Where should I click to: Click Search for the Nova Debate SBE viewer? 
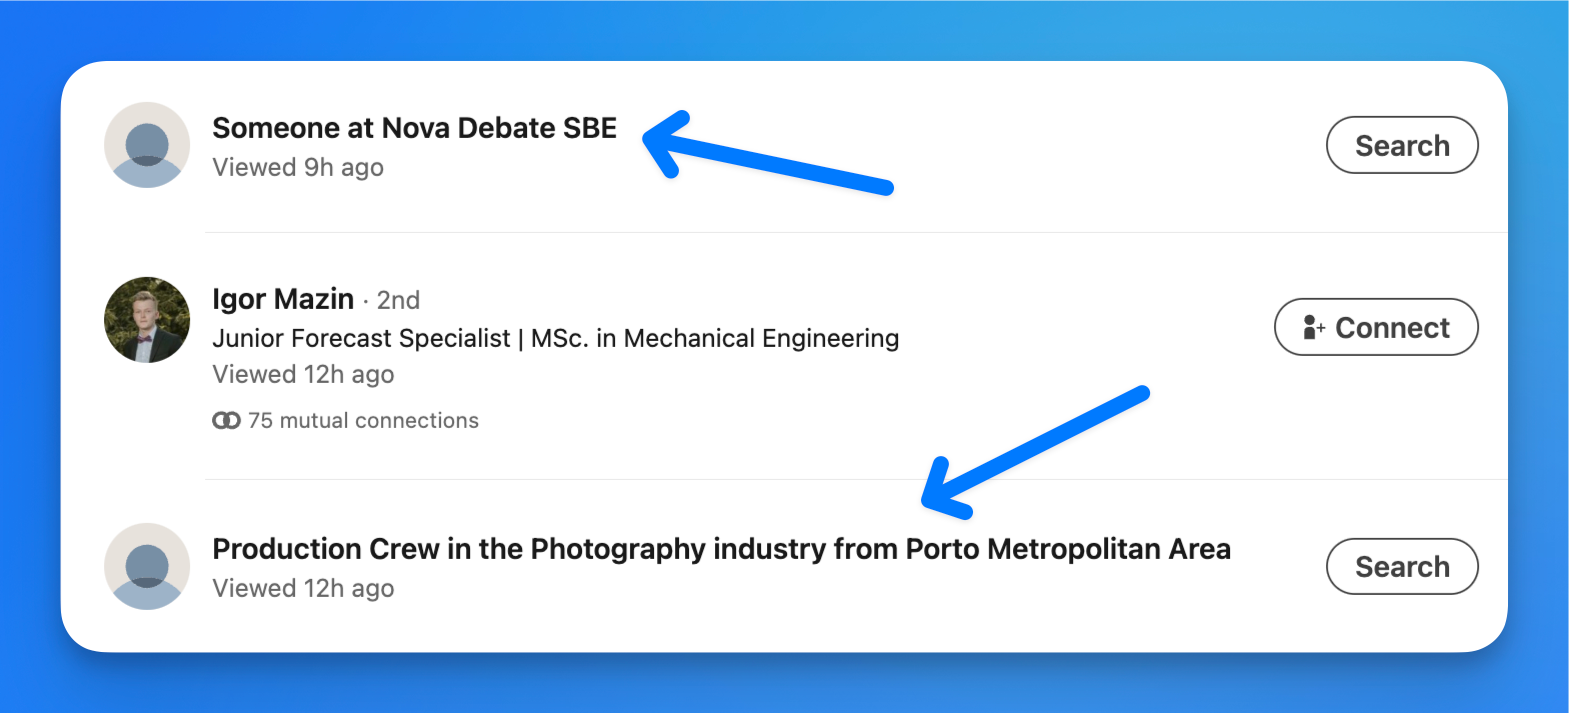1401,145
